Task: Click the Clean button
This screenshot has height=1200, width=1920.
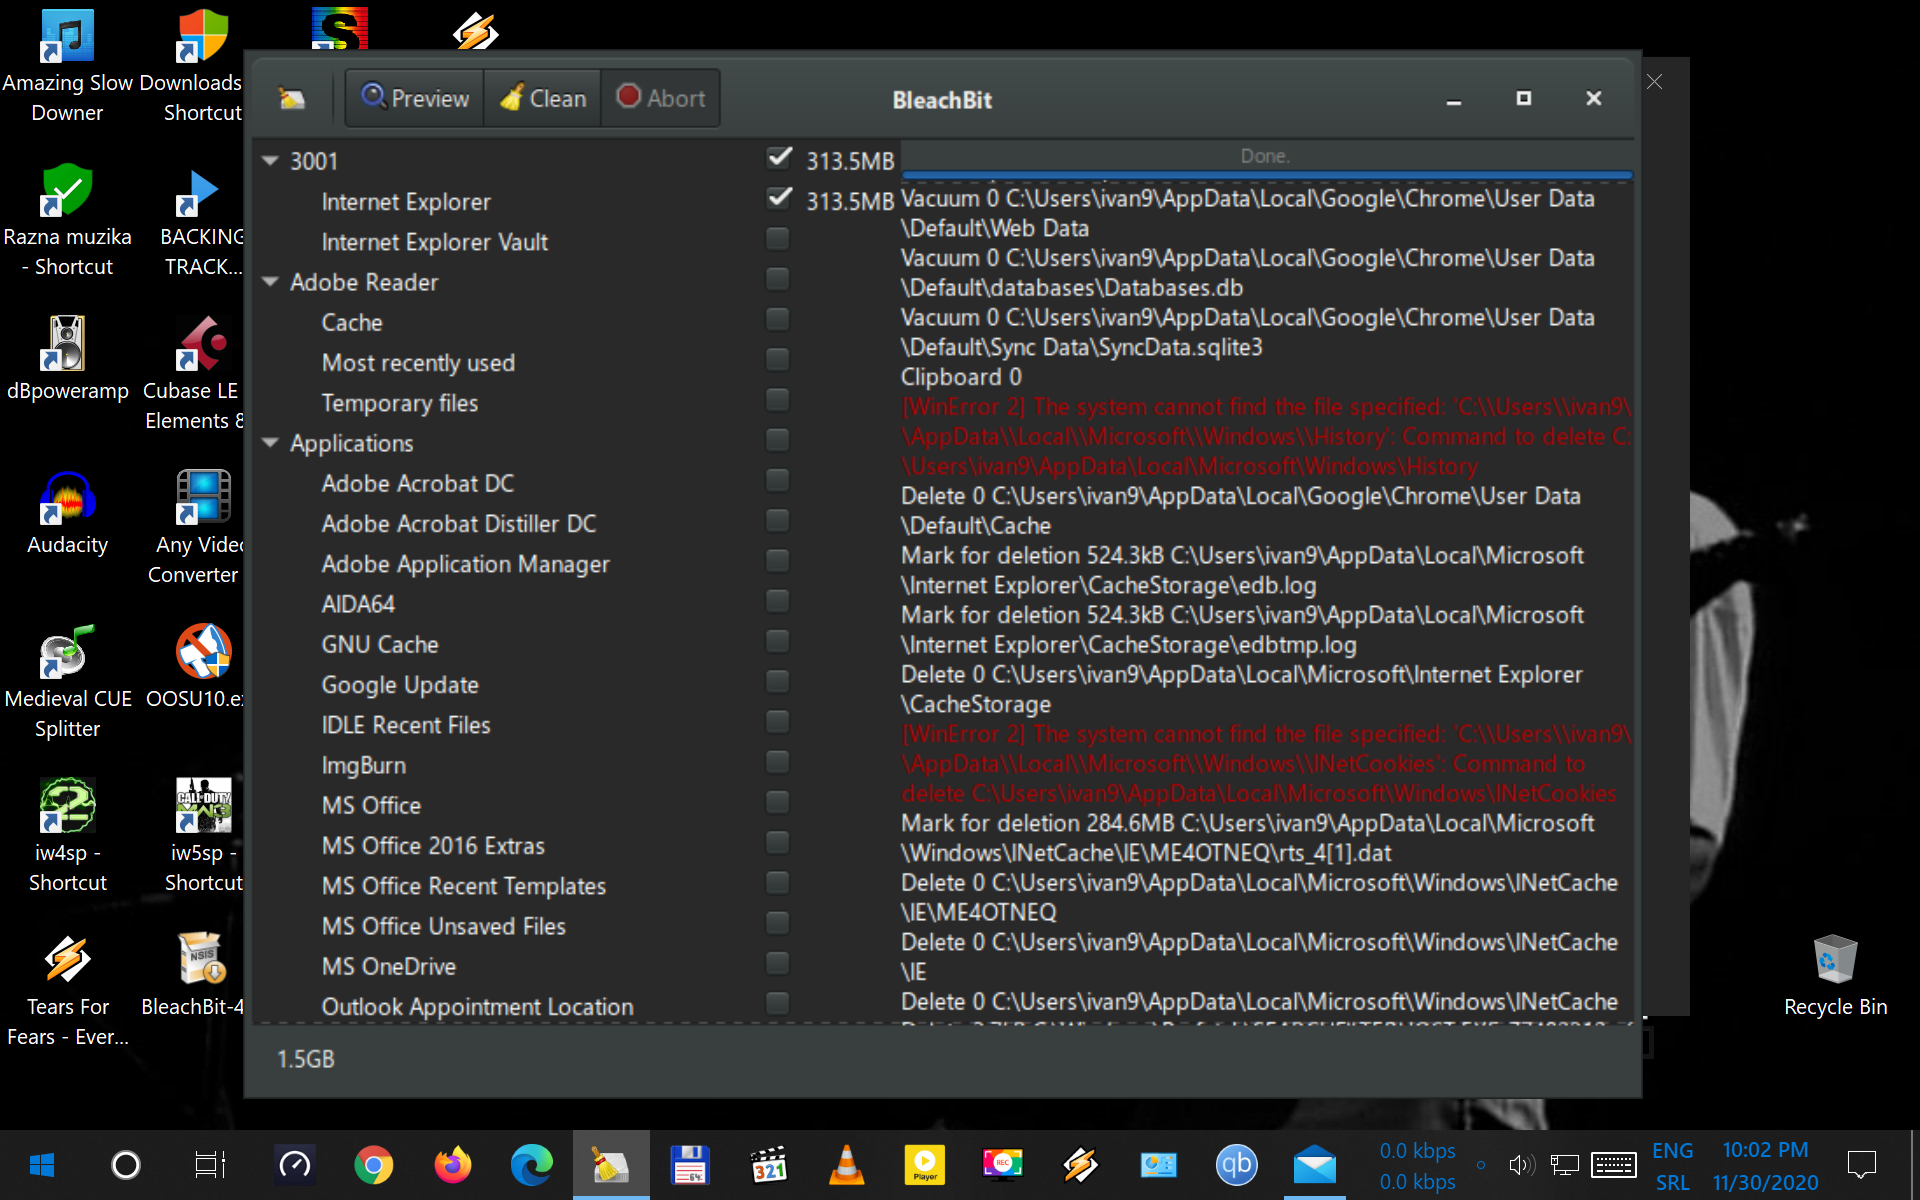Action: click(x=542, y=97)
